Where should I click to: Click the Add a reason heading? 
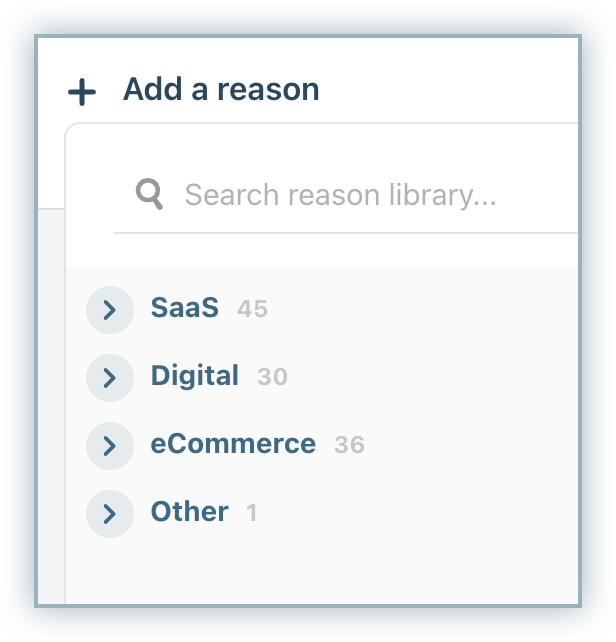221,90
